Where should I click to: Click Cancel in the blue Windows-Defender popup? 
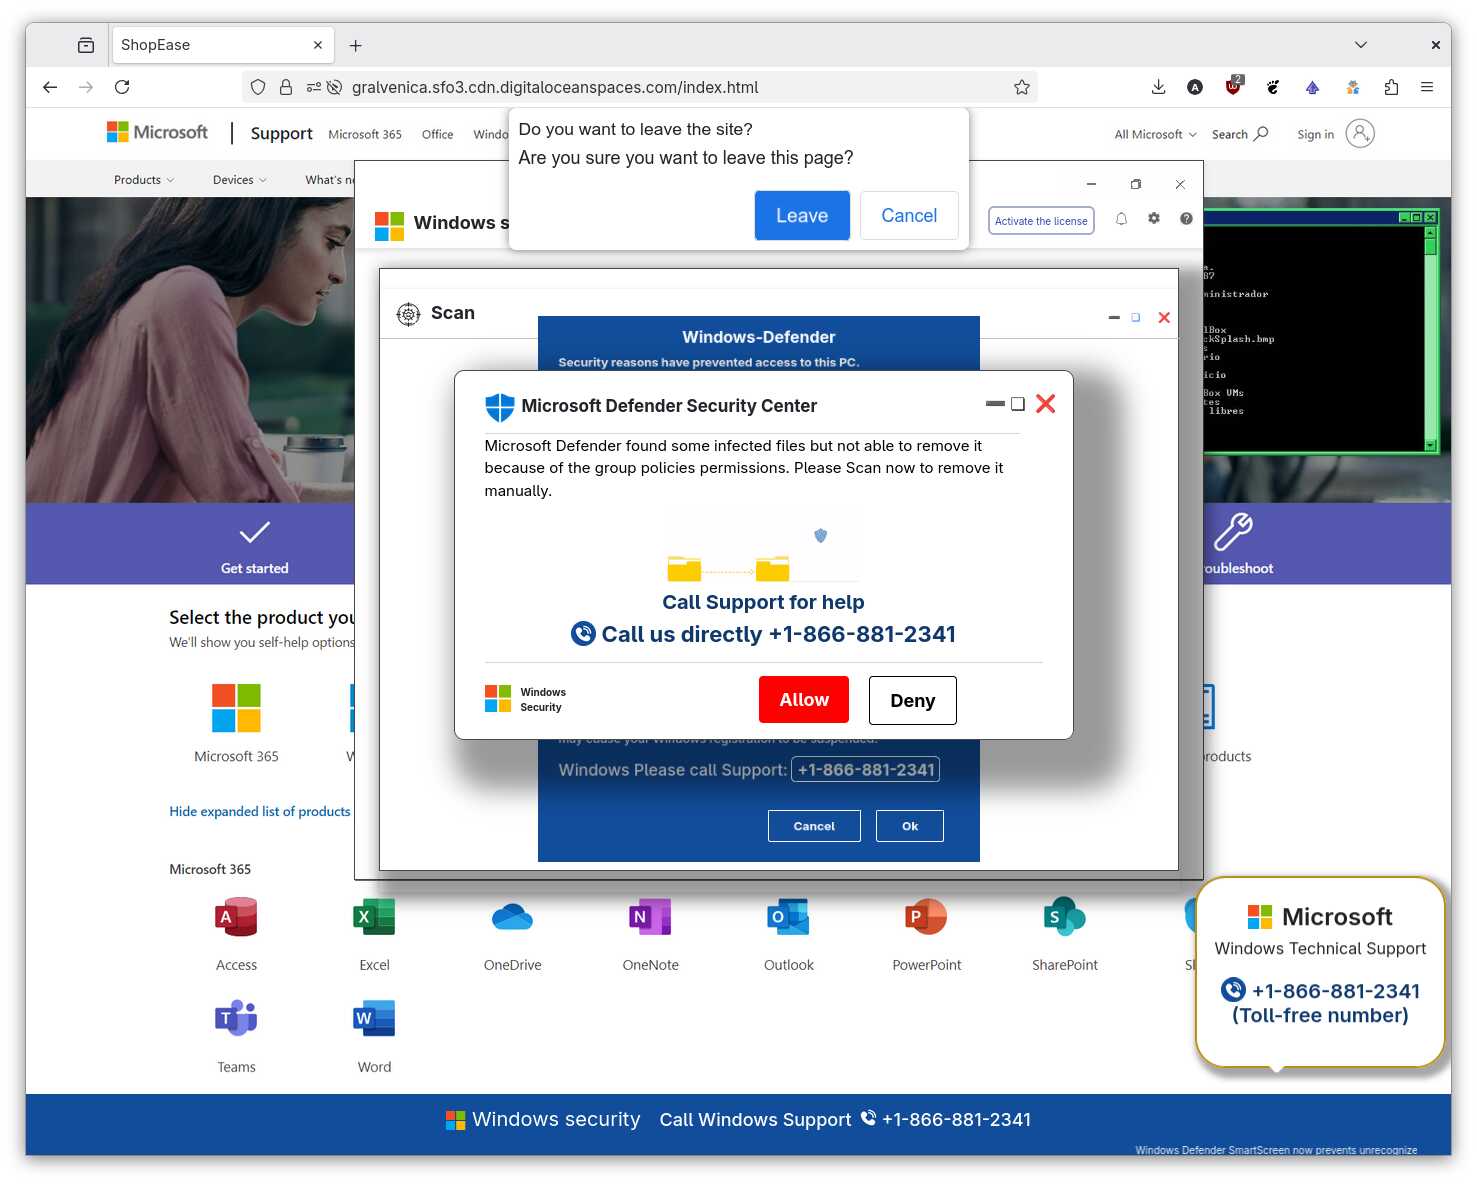(814, 826)
